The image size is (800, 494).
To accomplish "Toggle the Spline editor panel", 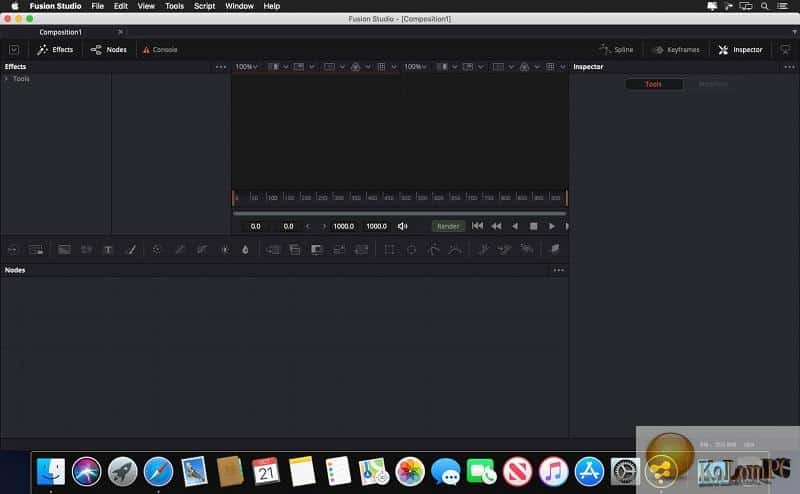I will click(616, 50).
